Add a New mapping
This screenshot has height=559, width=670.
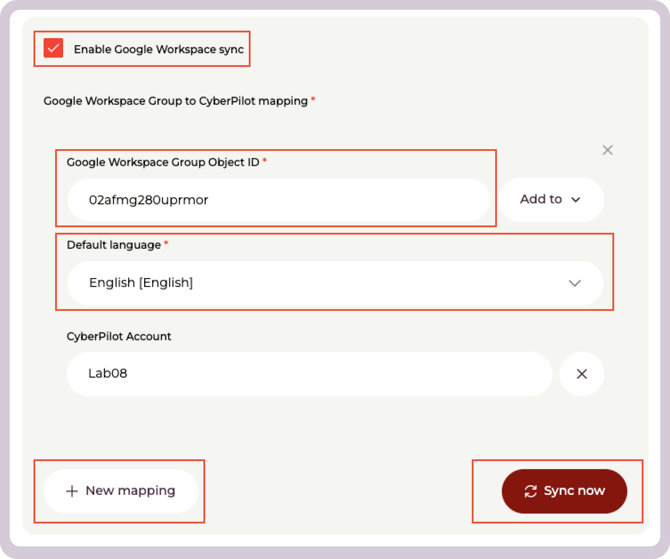point(121,491)
